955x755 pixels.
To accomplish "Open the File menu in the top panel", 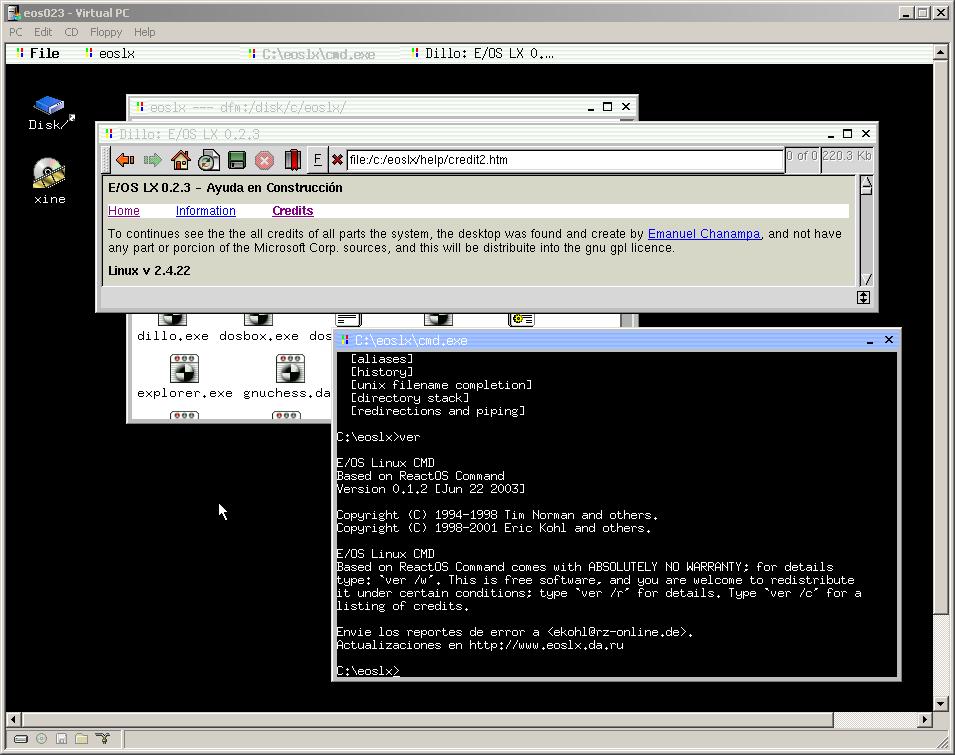I will [x=38, y=54].
